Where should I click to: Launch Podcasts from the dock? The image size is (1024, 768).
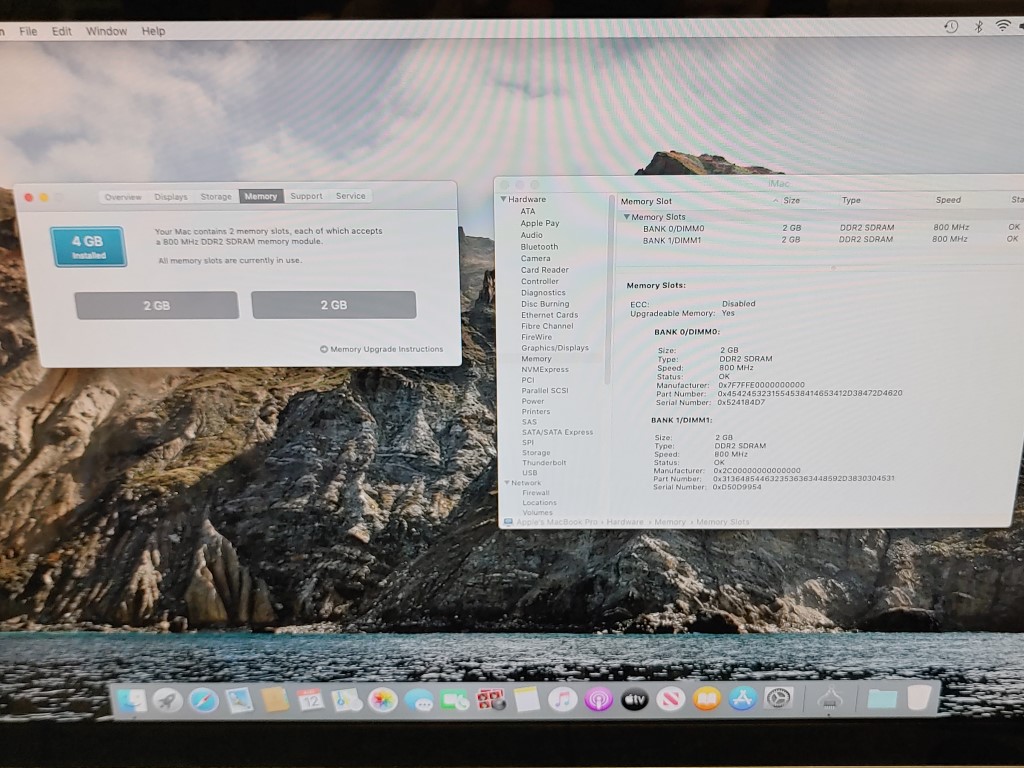pyautogui.click(x=598, y=699)
